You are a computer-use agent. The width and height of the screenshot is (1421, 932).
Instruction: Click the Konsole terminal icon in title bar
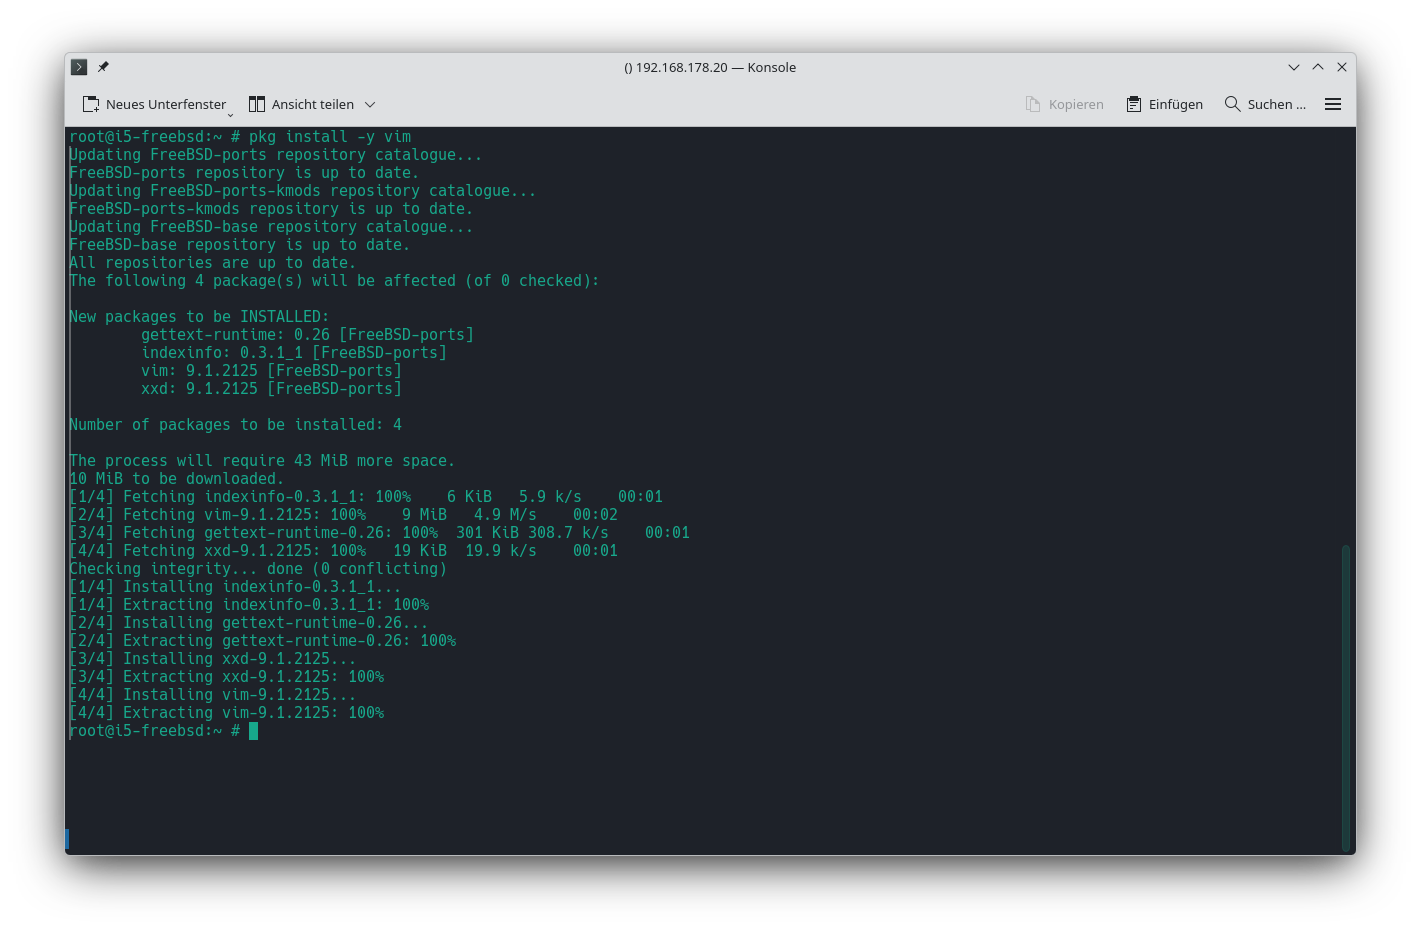79,67
